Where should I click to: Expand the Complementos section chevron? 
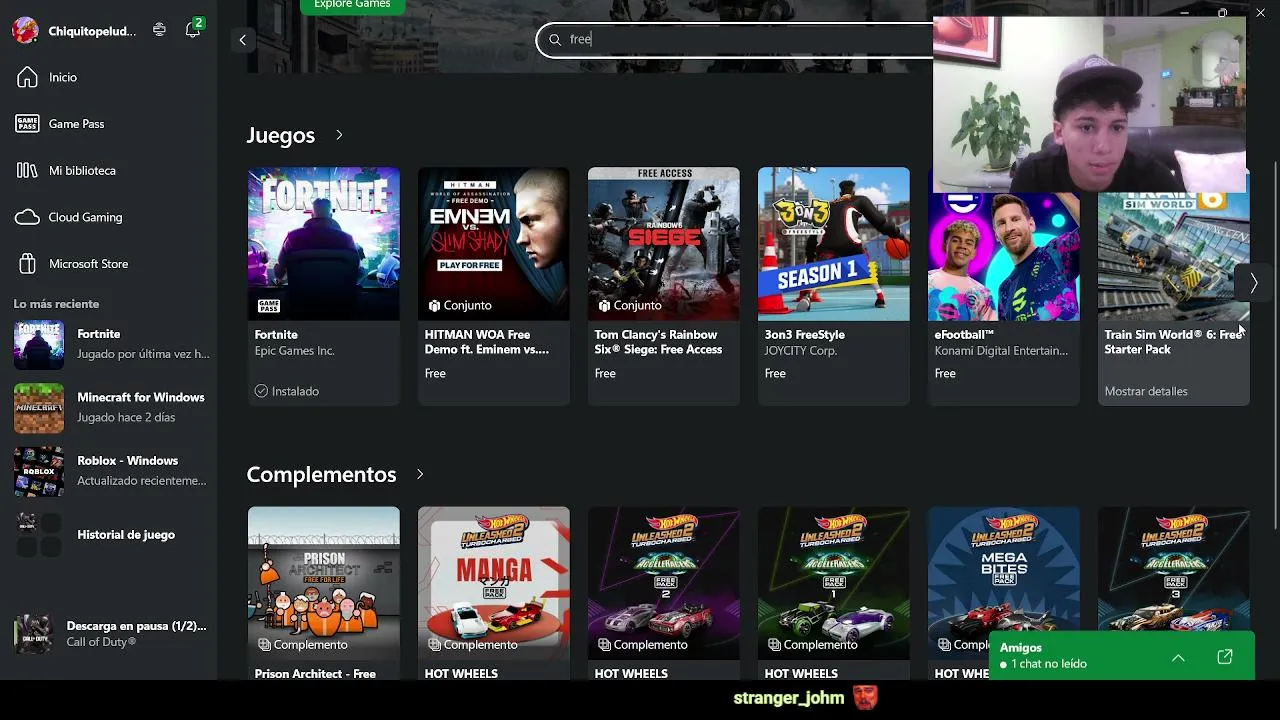[420, 474]
